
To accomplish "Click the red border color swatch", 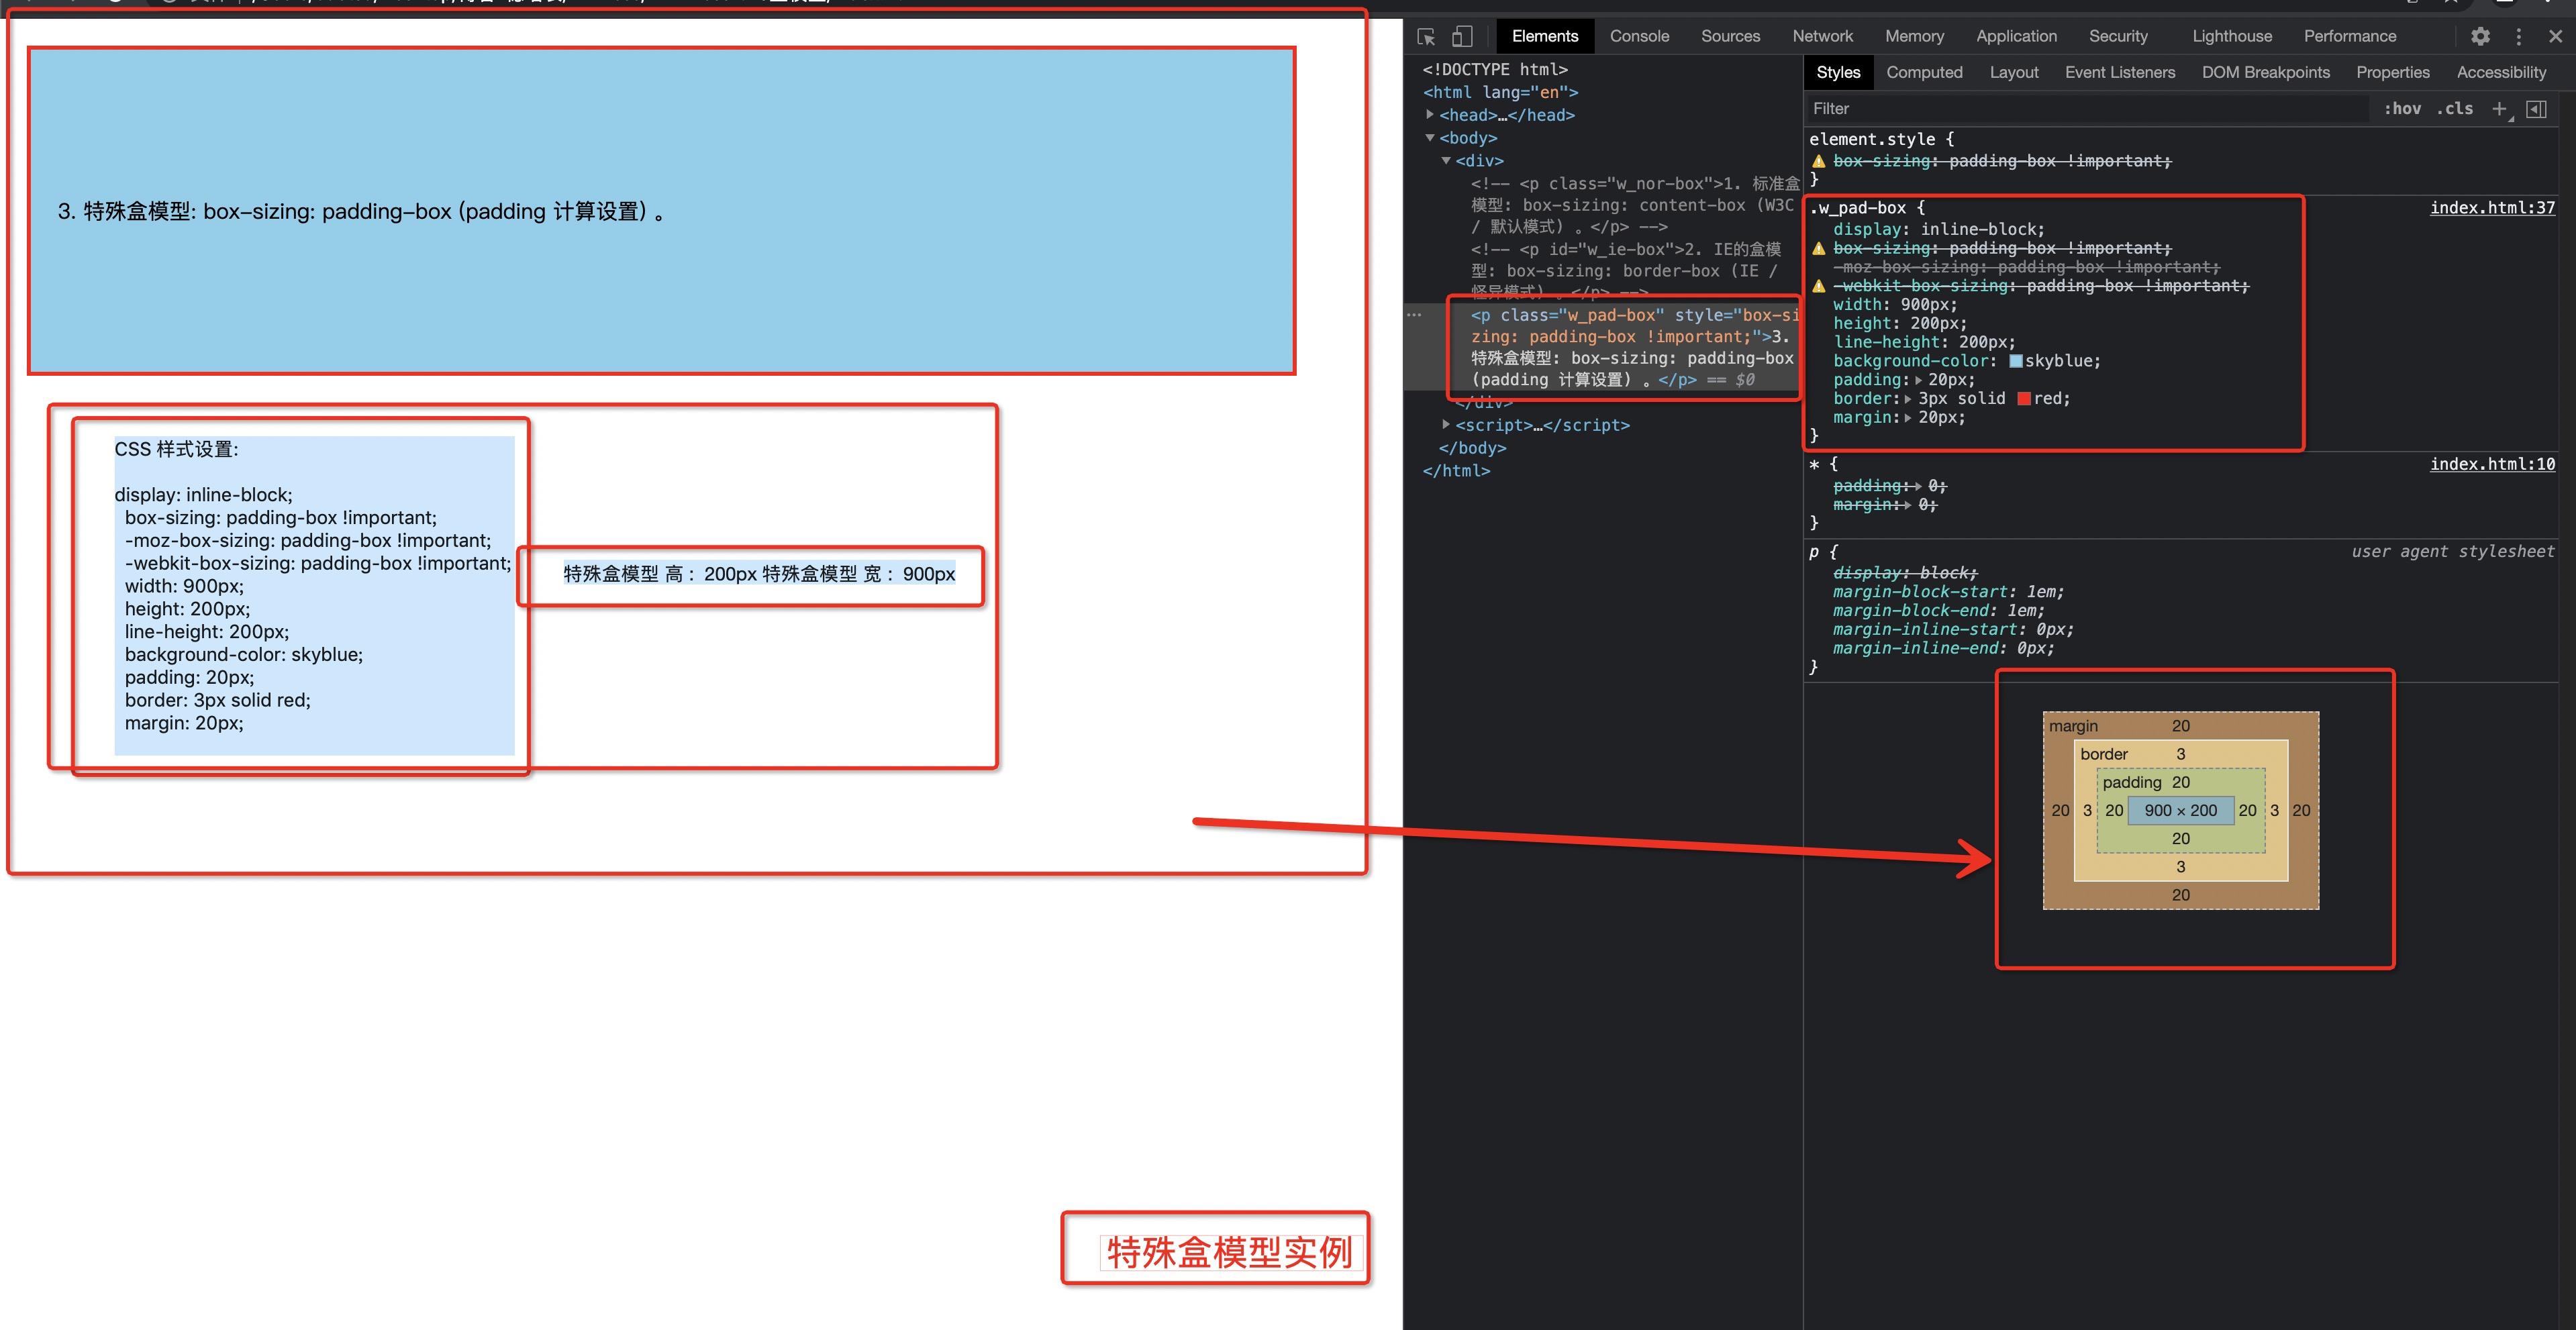I will point(2024,399).
